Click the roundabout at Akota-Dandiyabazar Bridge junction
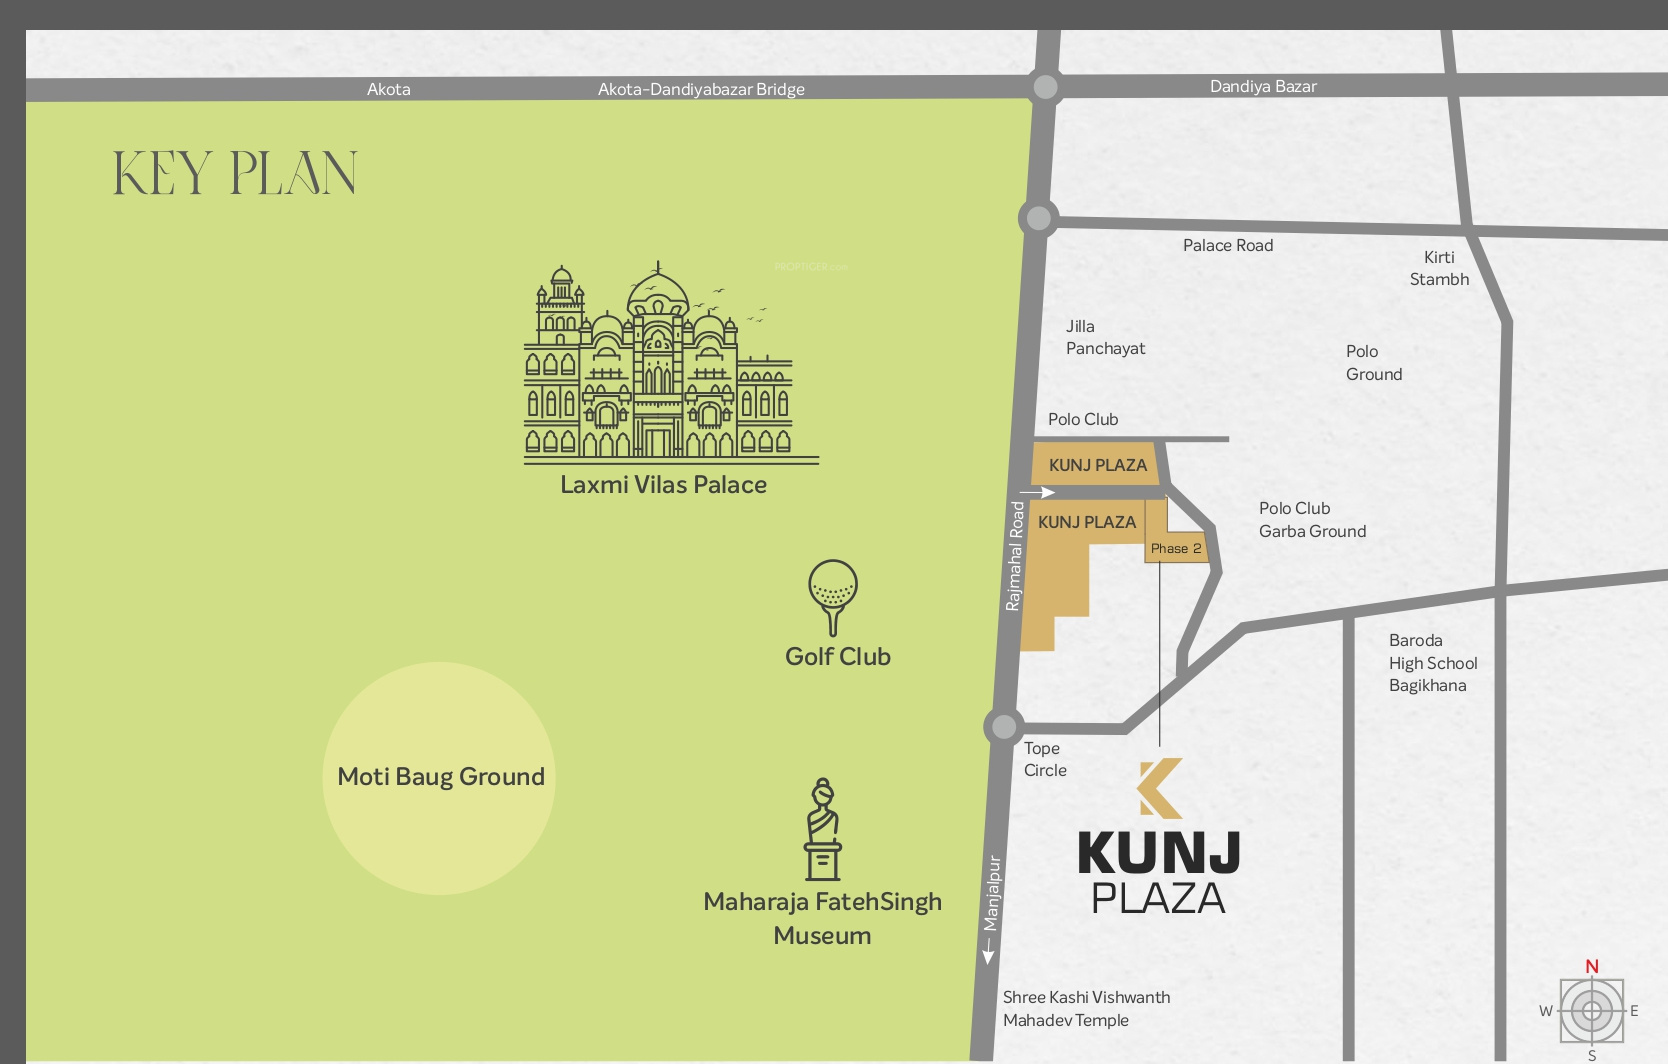Screen dimensions: 1668x1064 point(1045,87)
